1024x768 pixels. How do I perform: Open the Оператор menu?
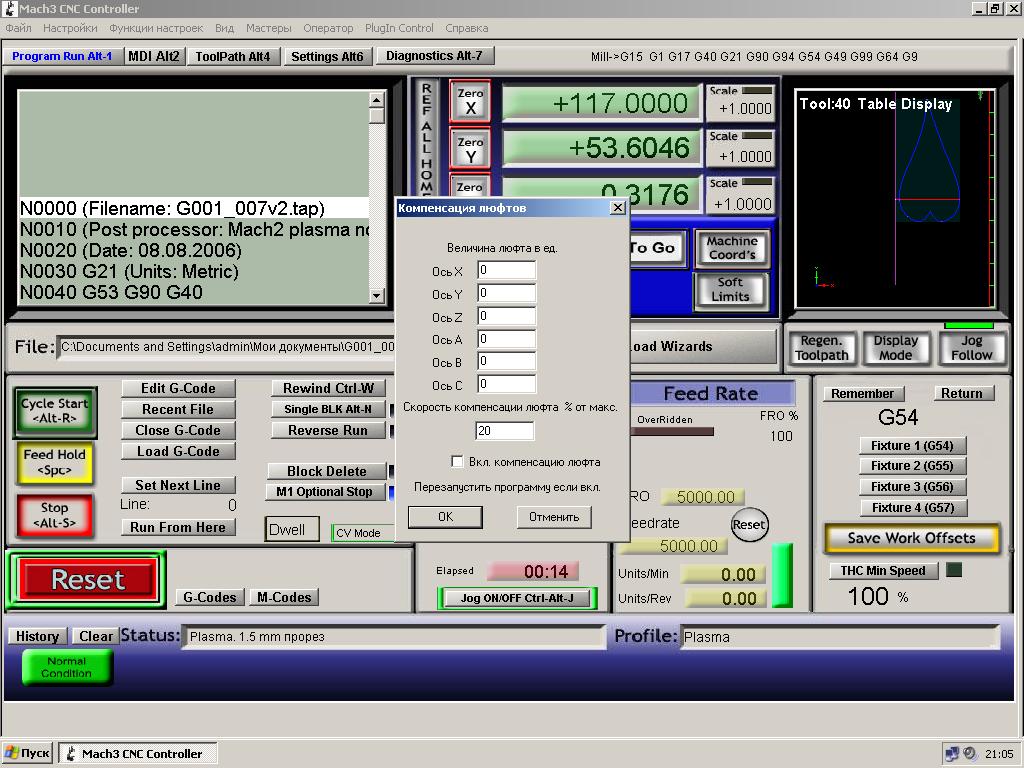click(328, 28)
